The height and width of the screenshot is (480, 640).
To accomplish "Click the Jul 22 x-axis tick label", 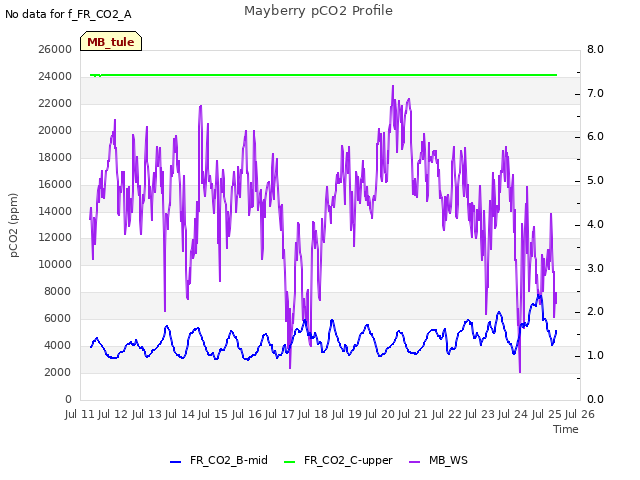I will 447,414.
